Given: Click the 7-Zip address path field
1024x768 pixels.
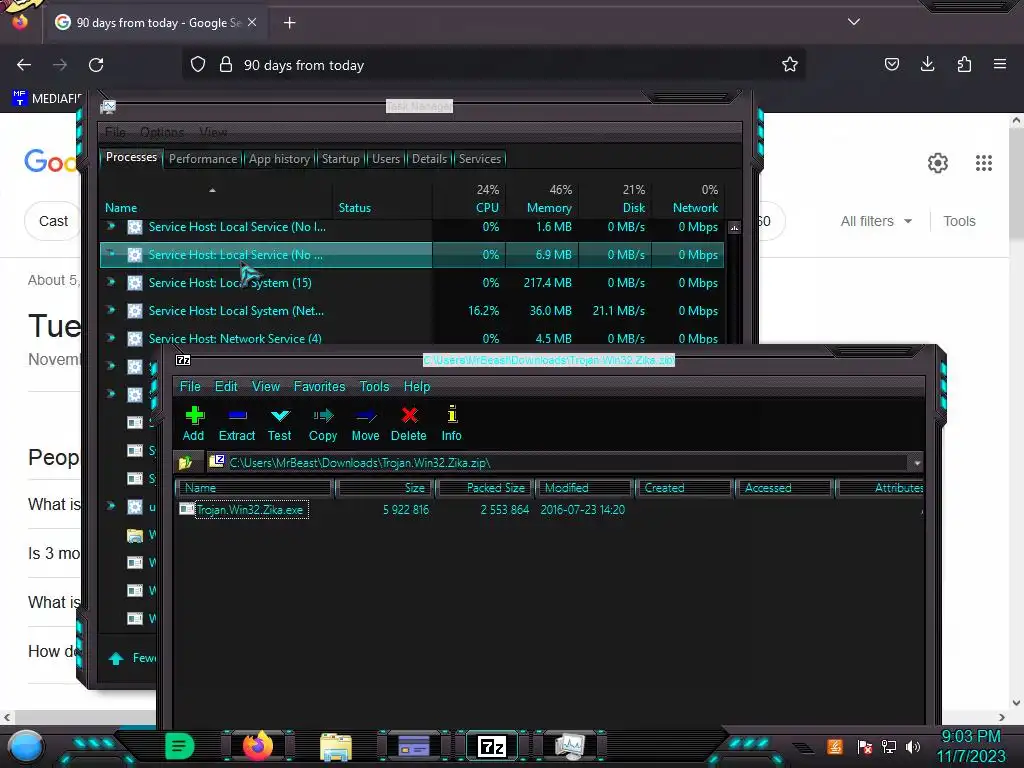Looking at the screenshot, I should (x=558, y=462).
